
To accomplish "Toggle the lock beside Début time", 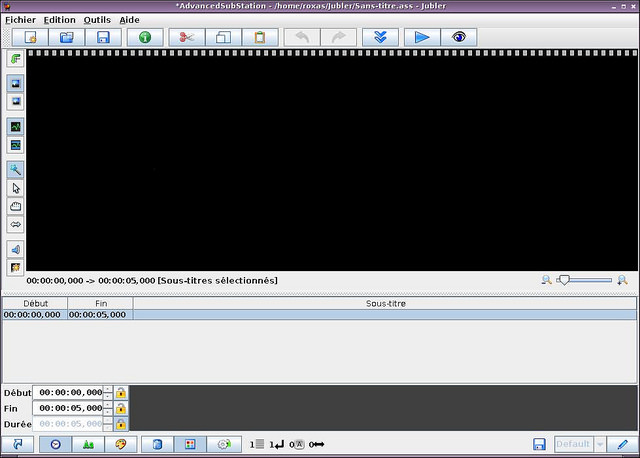I will tap(121, 393).
